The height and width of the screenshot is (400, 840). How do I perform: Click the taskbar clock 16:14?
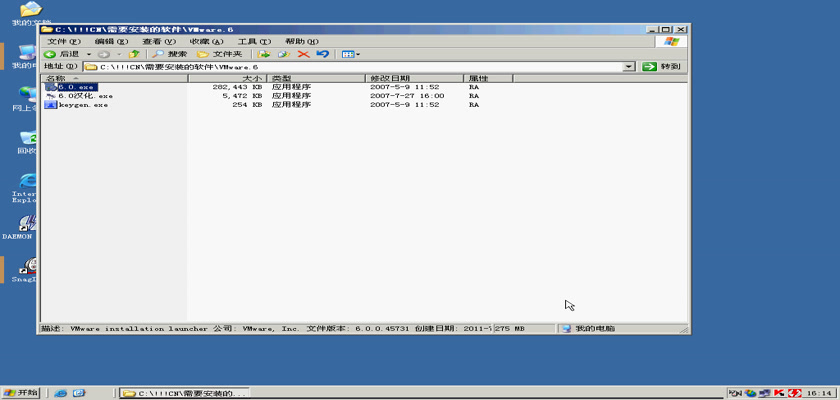click(820, 393)
